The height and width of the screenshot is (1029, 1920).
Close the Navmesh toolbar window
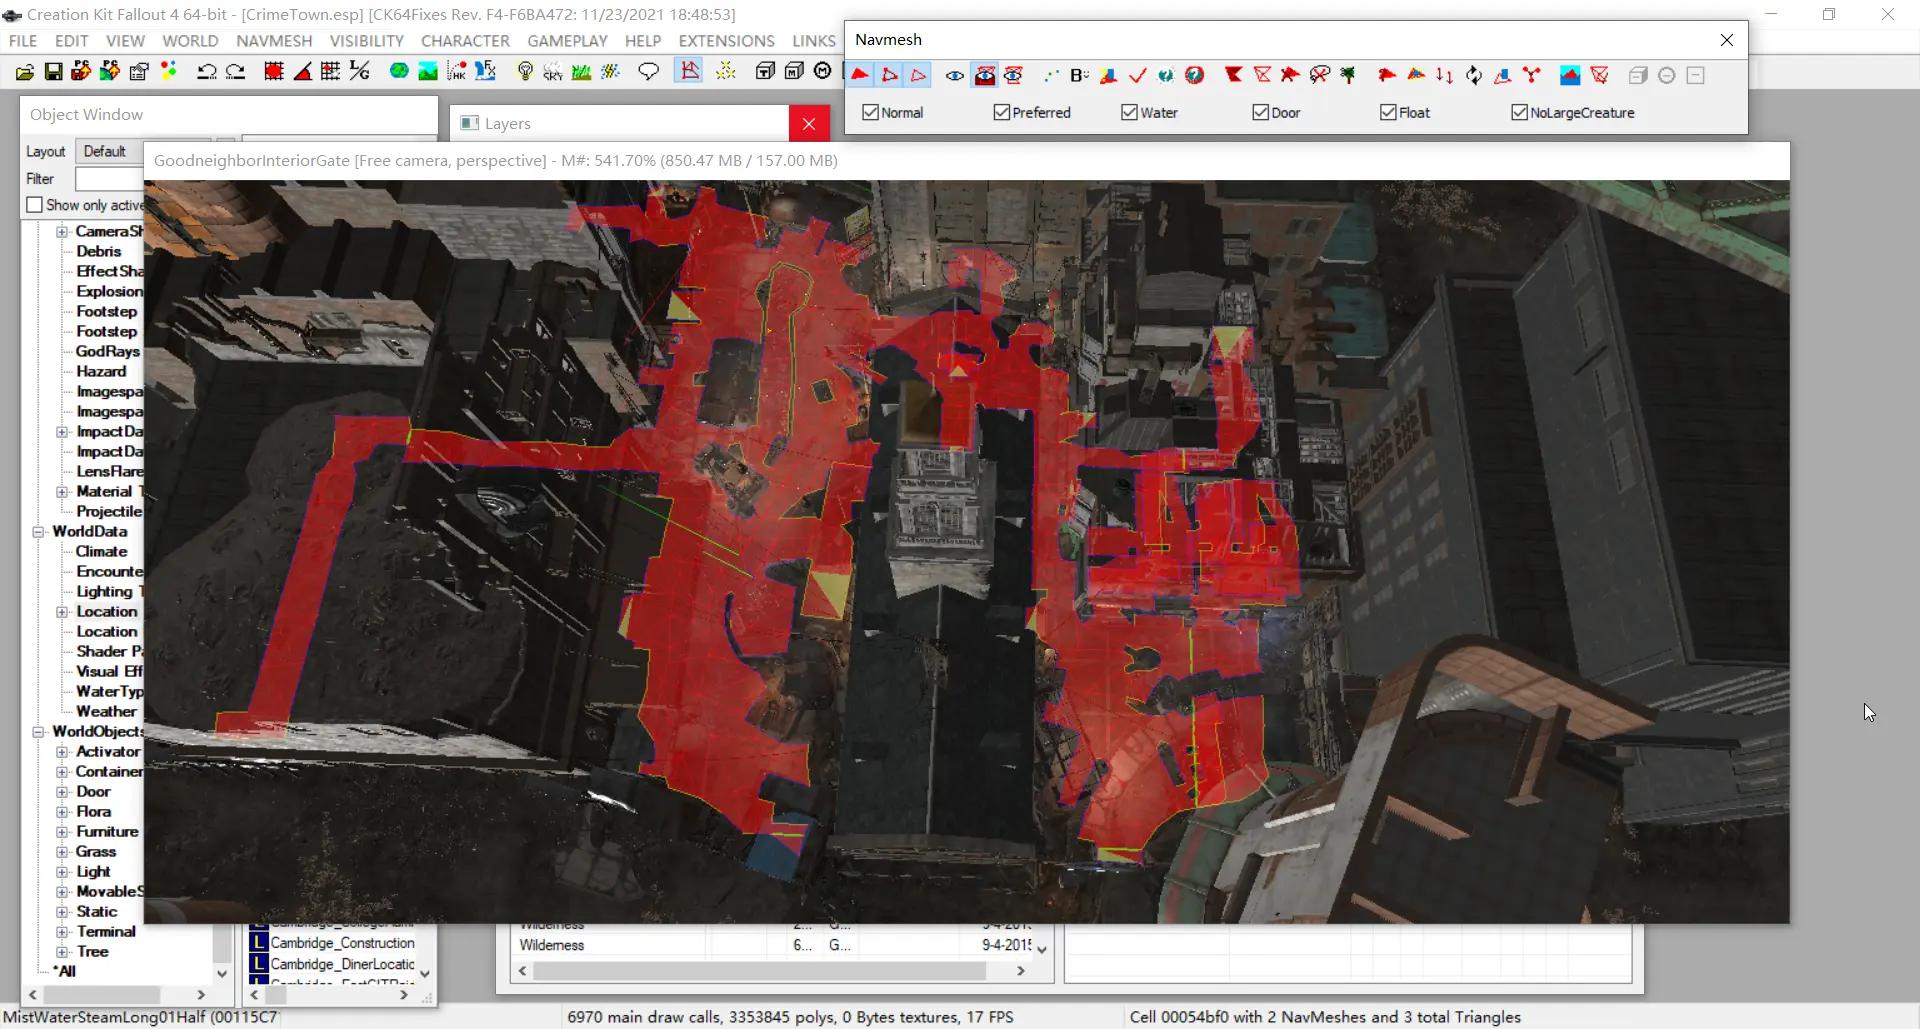tap(1727, 40)
